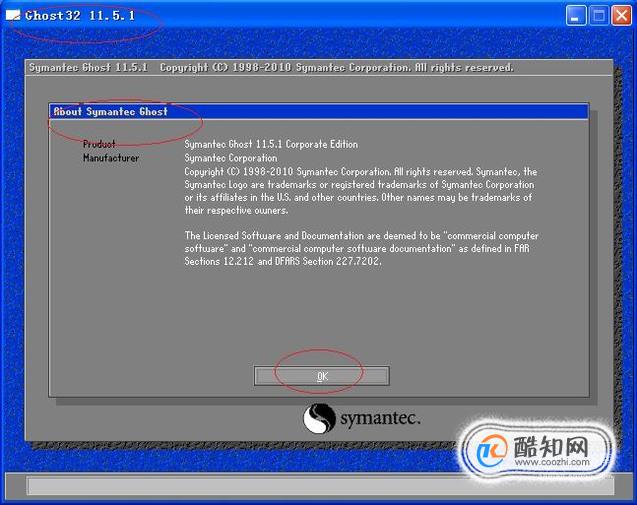Image resolution: width=637 pixels, height=505 pixels.
Task: Maximize the Ghost32 window
Action: pos(599,16)
